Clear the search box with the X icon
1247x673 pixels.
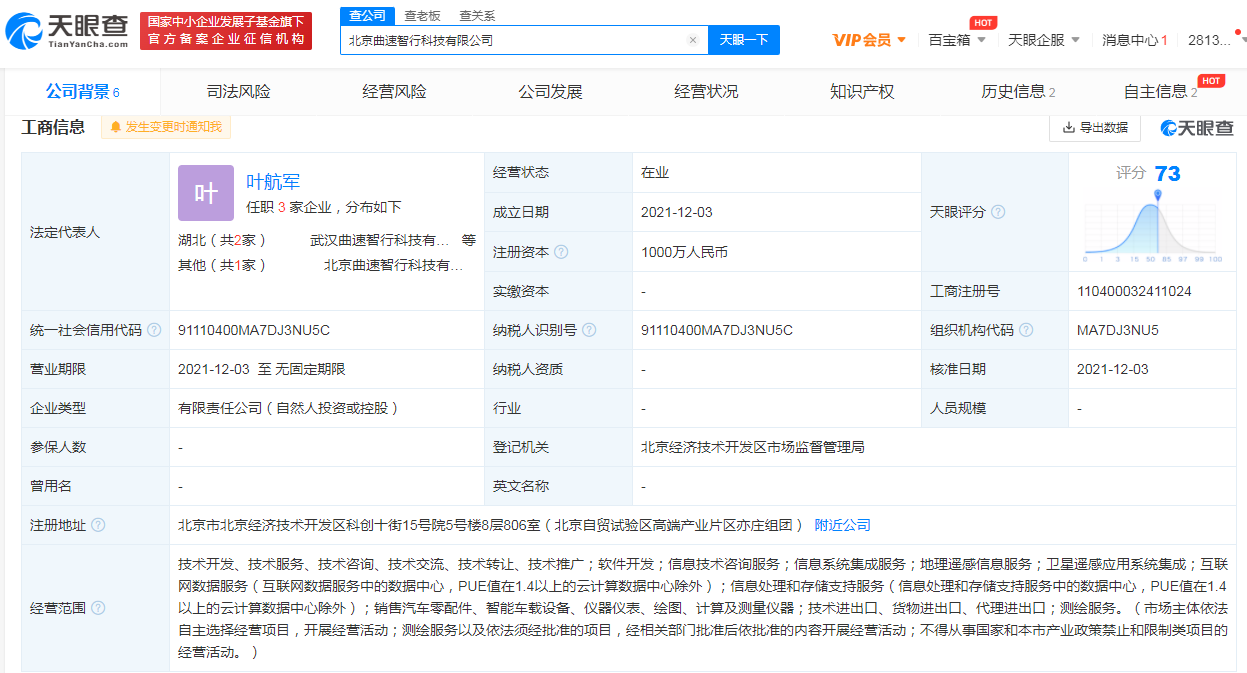[x=692, y=41]
